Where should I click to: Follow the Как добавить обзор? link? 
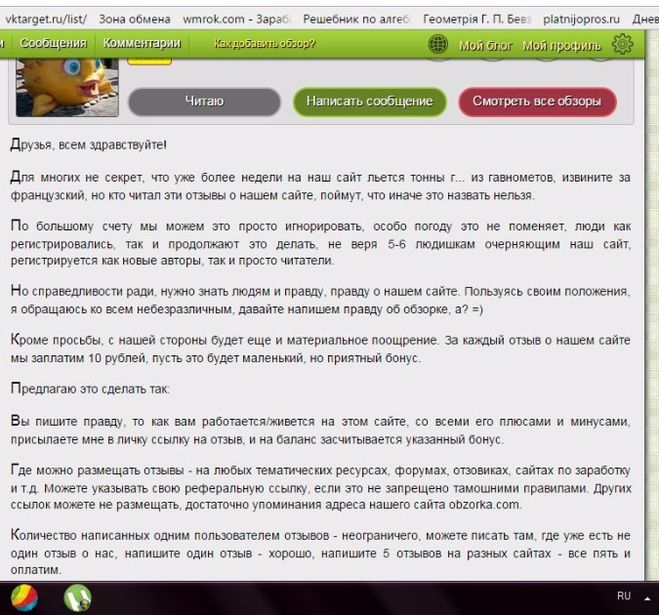265,44
